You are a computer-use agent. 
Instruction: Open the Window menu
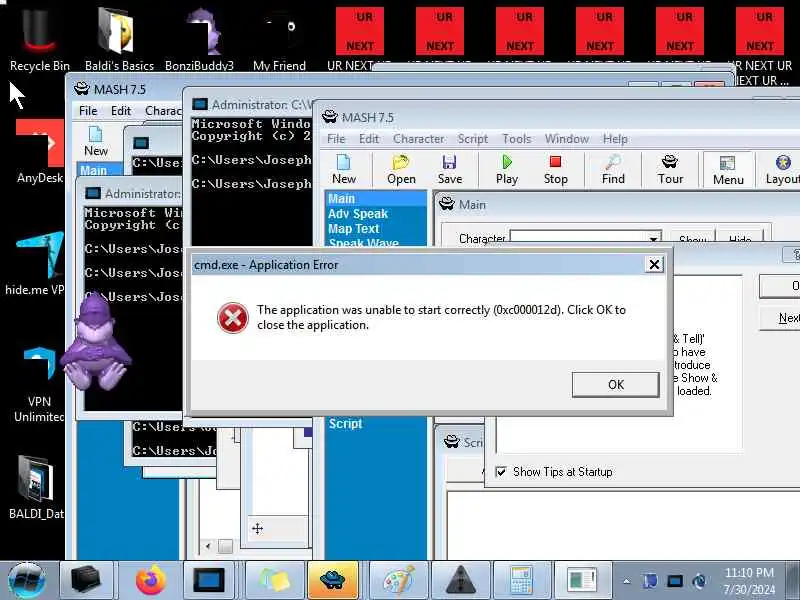click(566, 139)
